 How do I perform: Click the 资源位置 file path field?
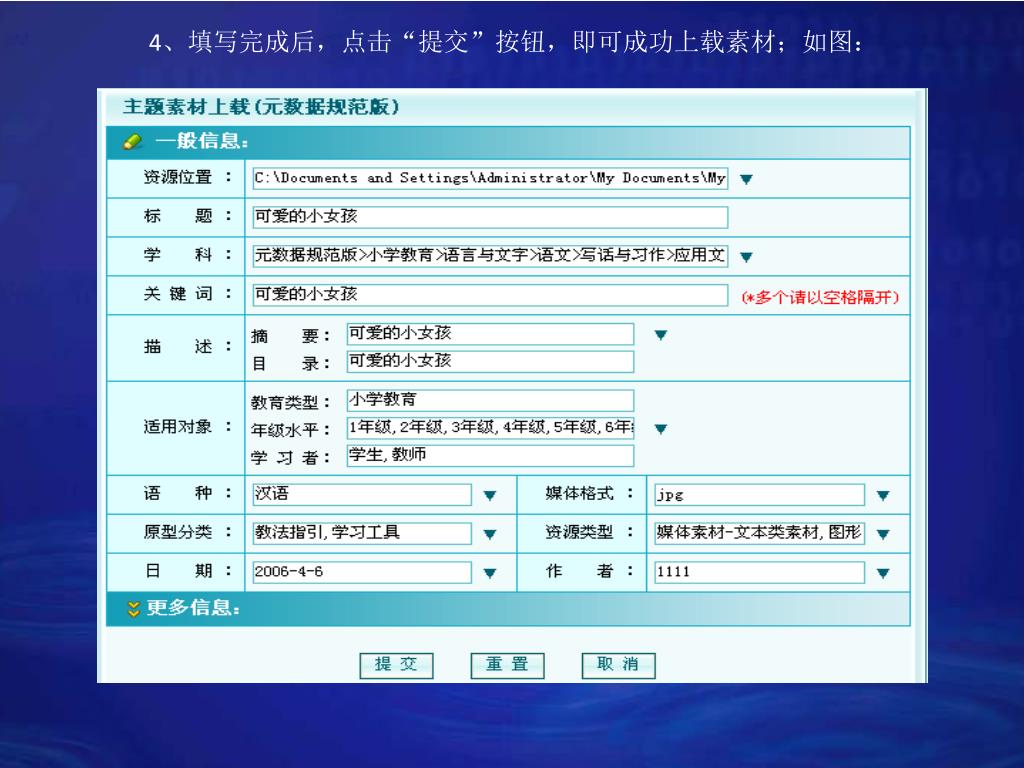tap(490, 178)
